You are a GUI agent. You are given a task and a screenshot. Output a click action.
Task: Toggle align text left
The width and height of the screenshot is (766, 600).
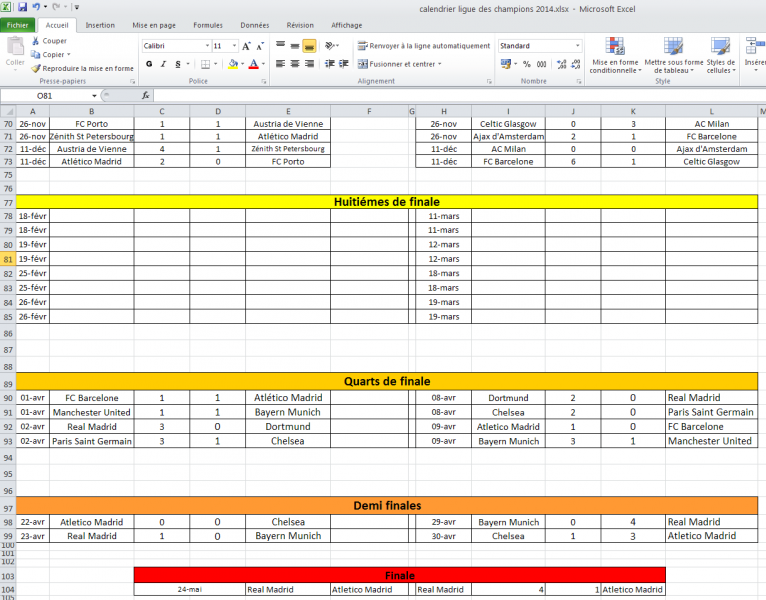[280, 64]
